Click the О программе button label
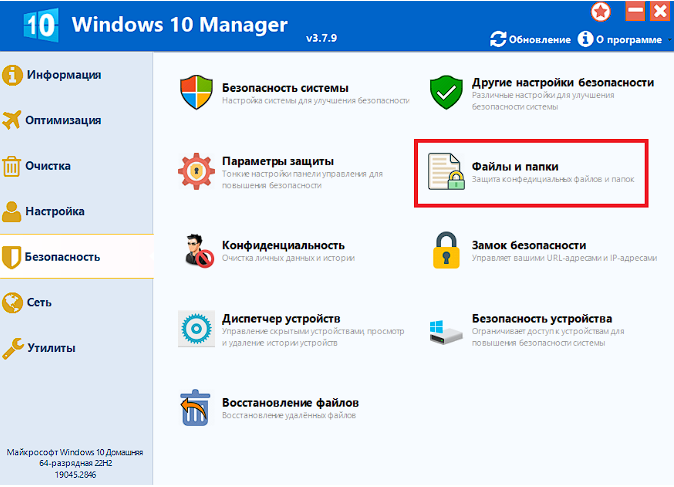 [629, 40]
